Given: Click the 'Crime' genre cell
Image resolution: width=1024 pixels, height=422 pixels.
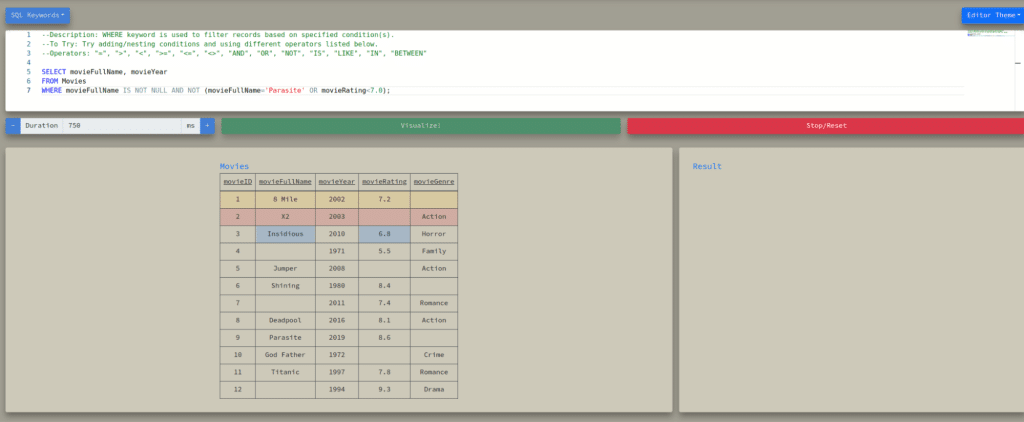Looking at the screenshot, I should (434, 355).
